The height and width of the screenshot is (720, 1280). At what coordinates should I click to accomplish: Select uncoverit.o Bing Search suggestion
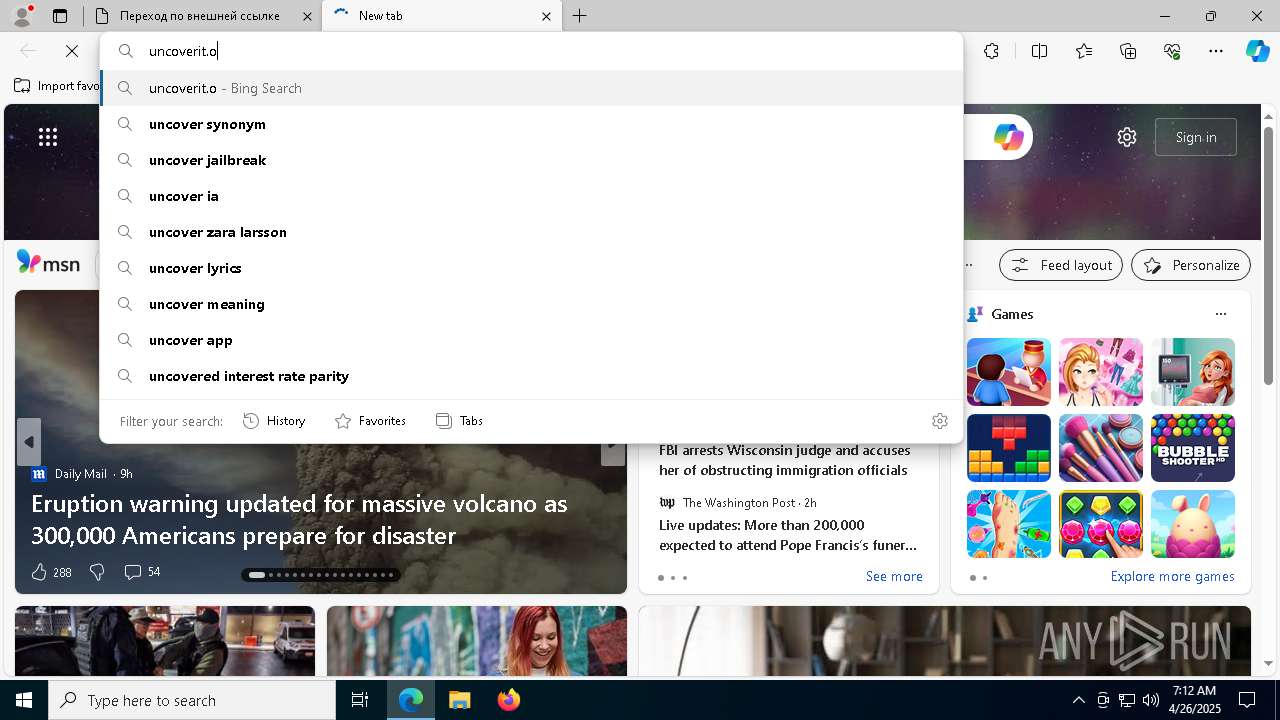point(531,88)
